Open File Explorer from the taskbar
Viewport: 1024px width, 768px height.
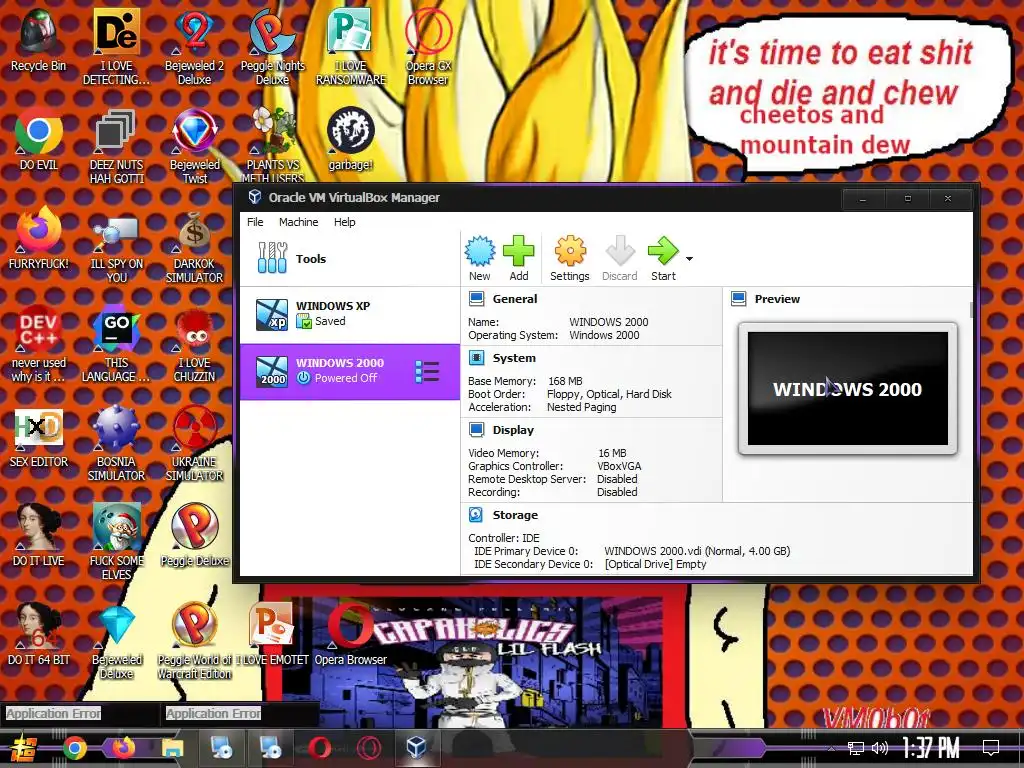coord(172,748)
